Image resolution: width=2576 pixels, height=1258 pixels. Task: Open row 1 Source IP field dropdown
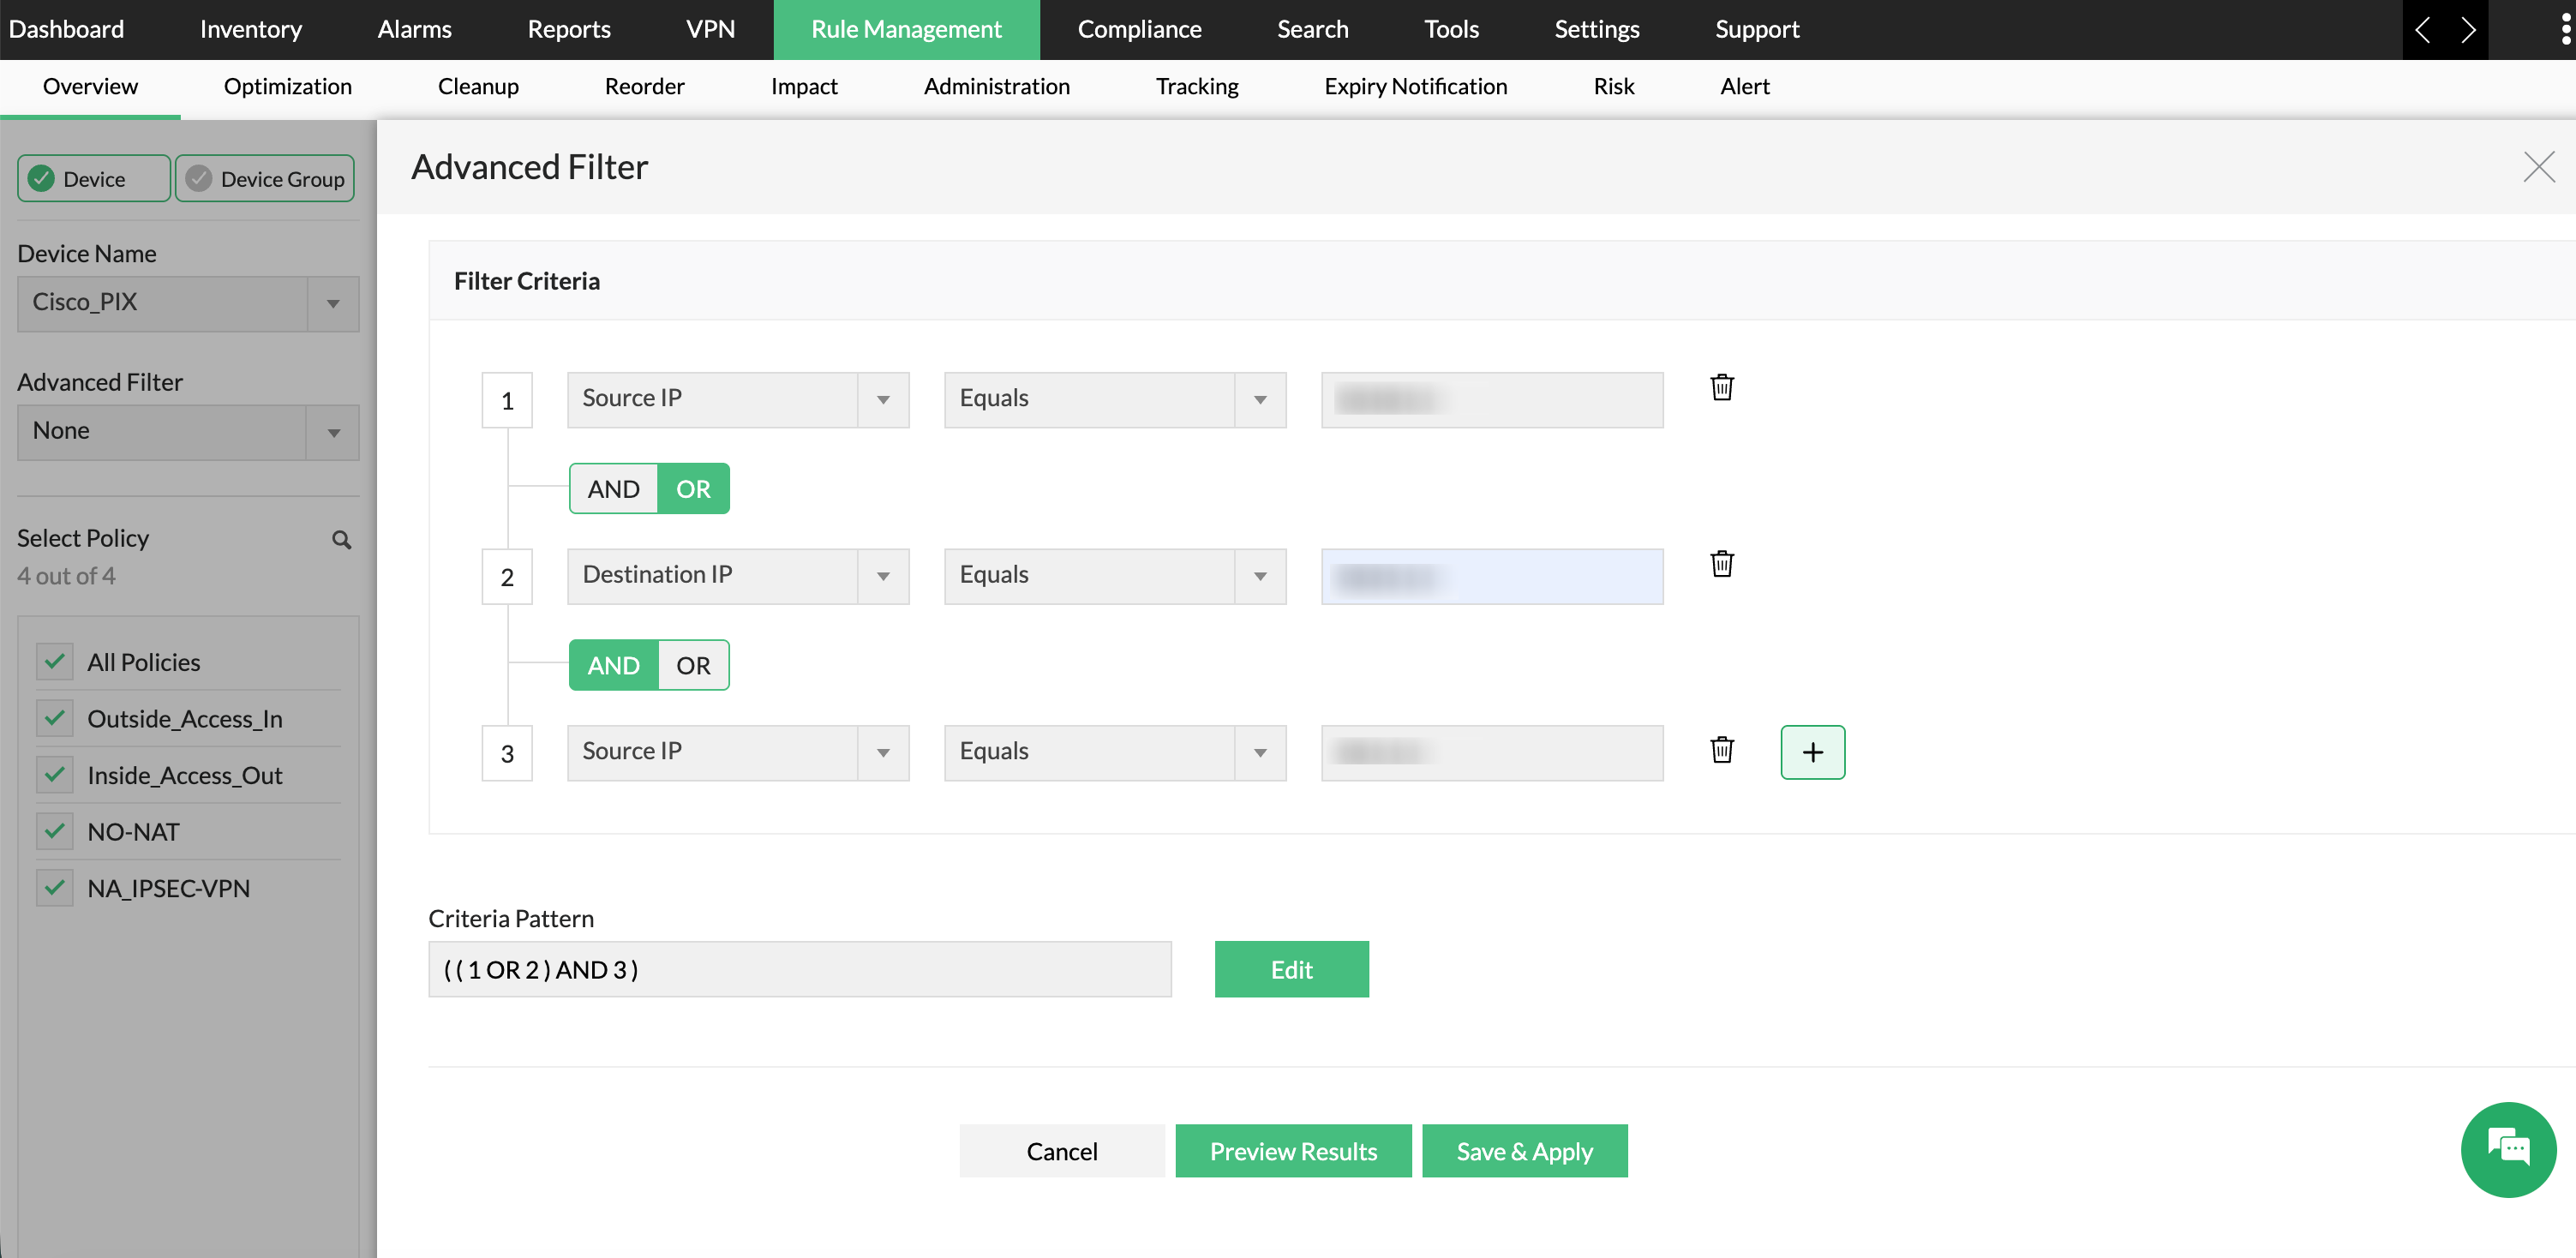pos(738,399)
